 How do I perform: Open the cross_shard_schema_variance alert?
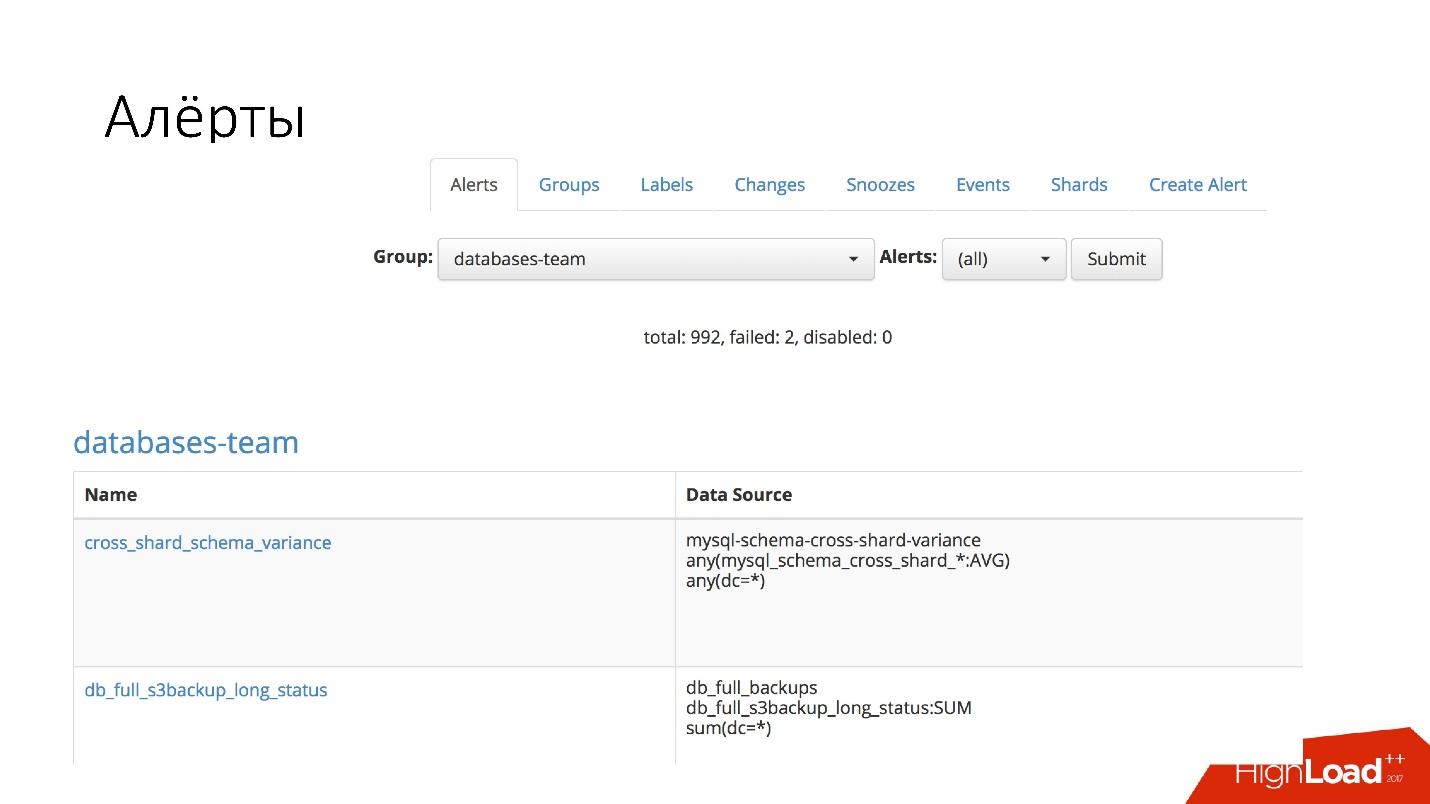click(x=208, y=542)
